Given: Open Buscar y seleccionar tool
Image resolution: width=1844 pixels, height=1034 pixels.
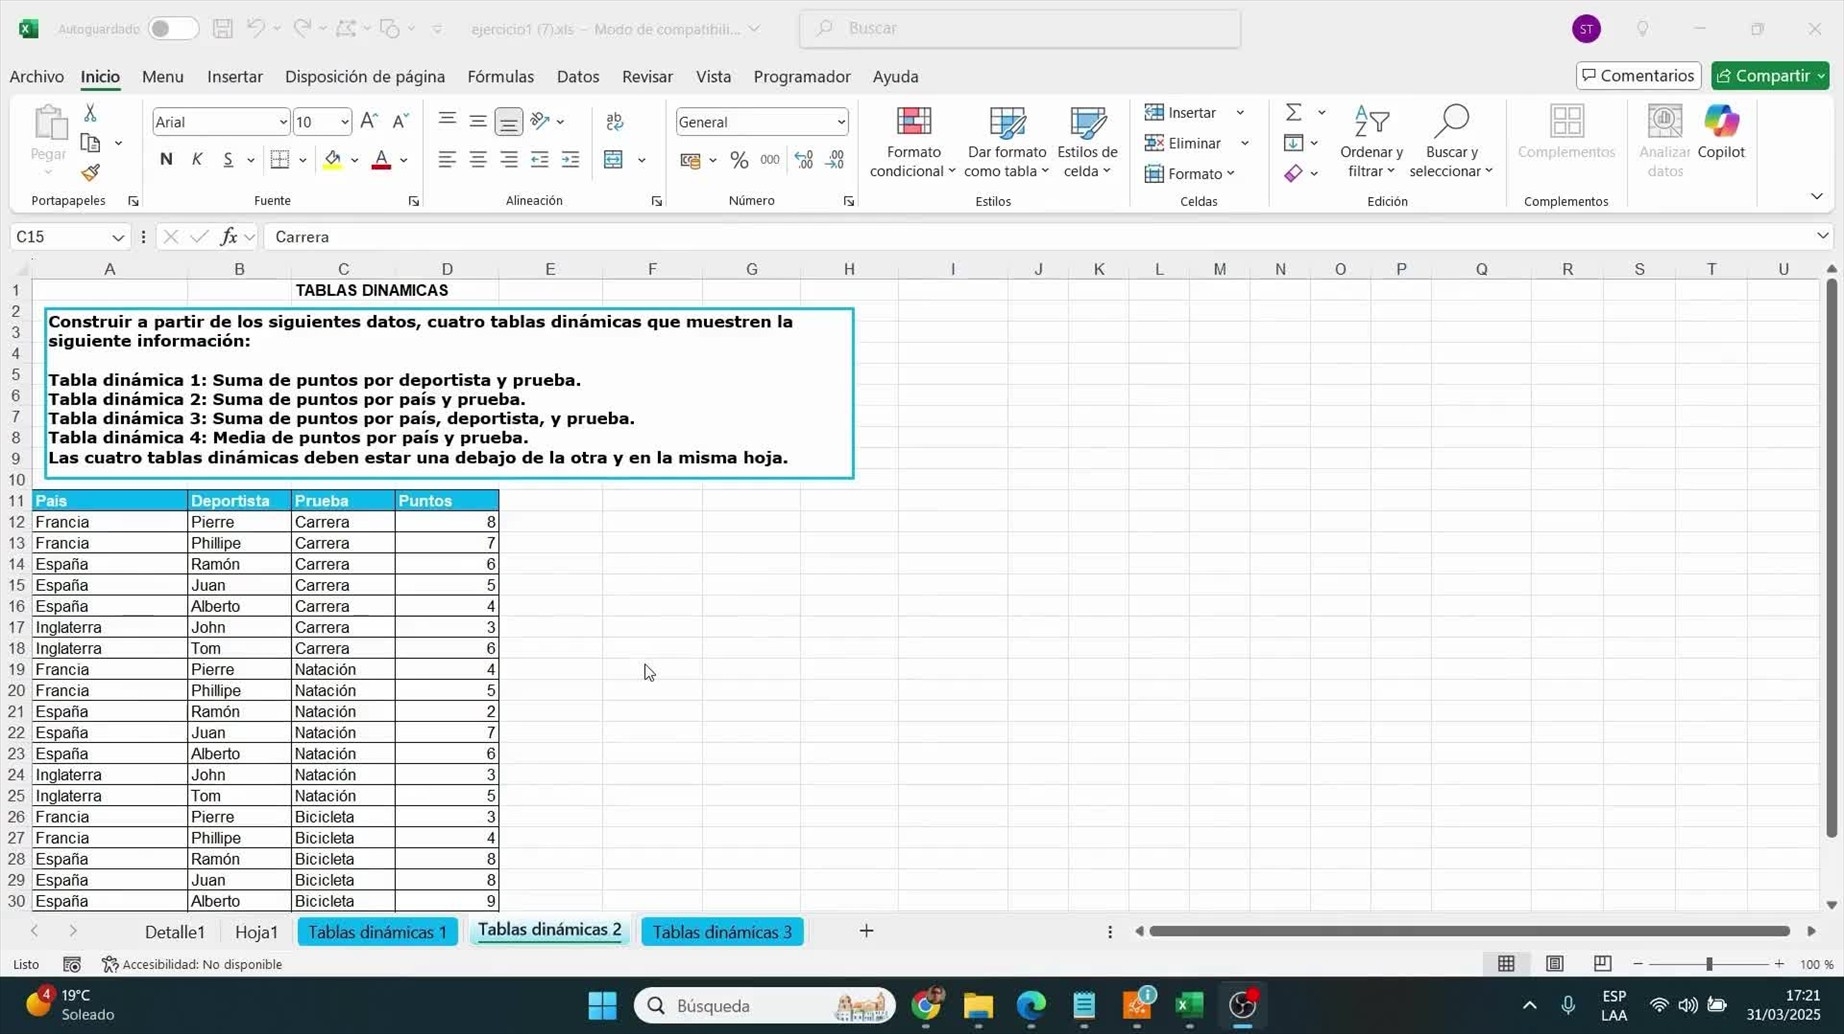Looking at the screenshot, I should [1450, 142].
